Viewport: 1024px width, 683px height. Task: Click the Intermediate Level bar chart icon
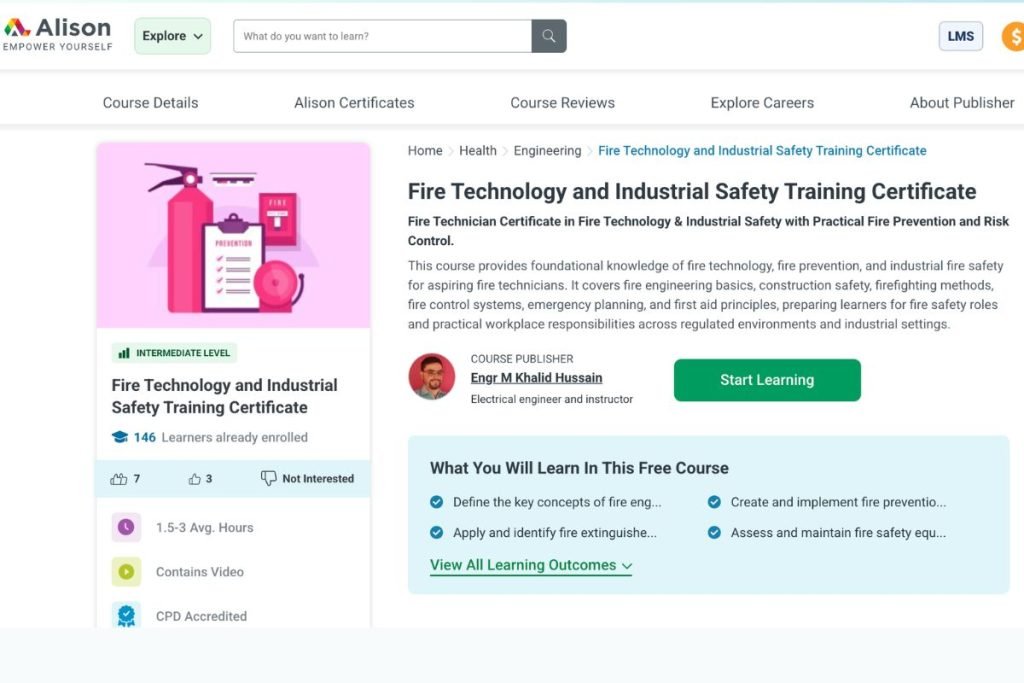[x=123, y=353]
